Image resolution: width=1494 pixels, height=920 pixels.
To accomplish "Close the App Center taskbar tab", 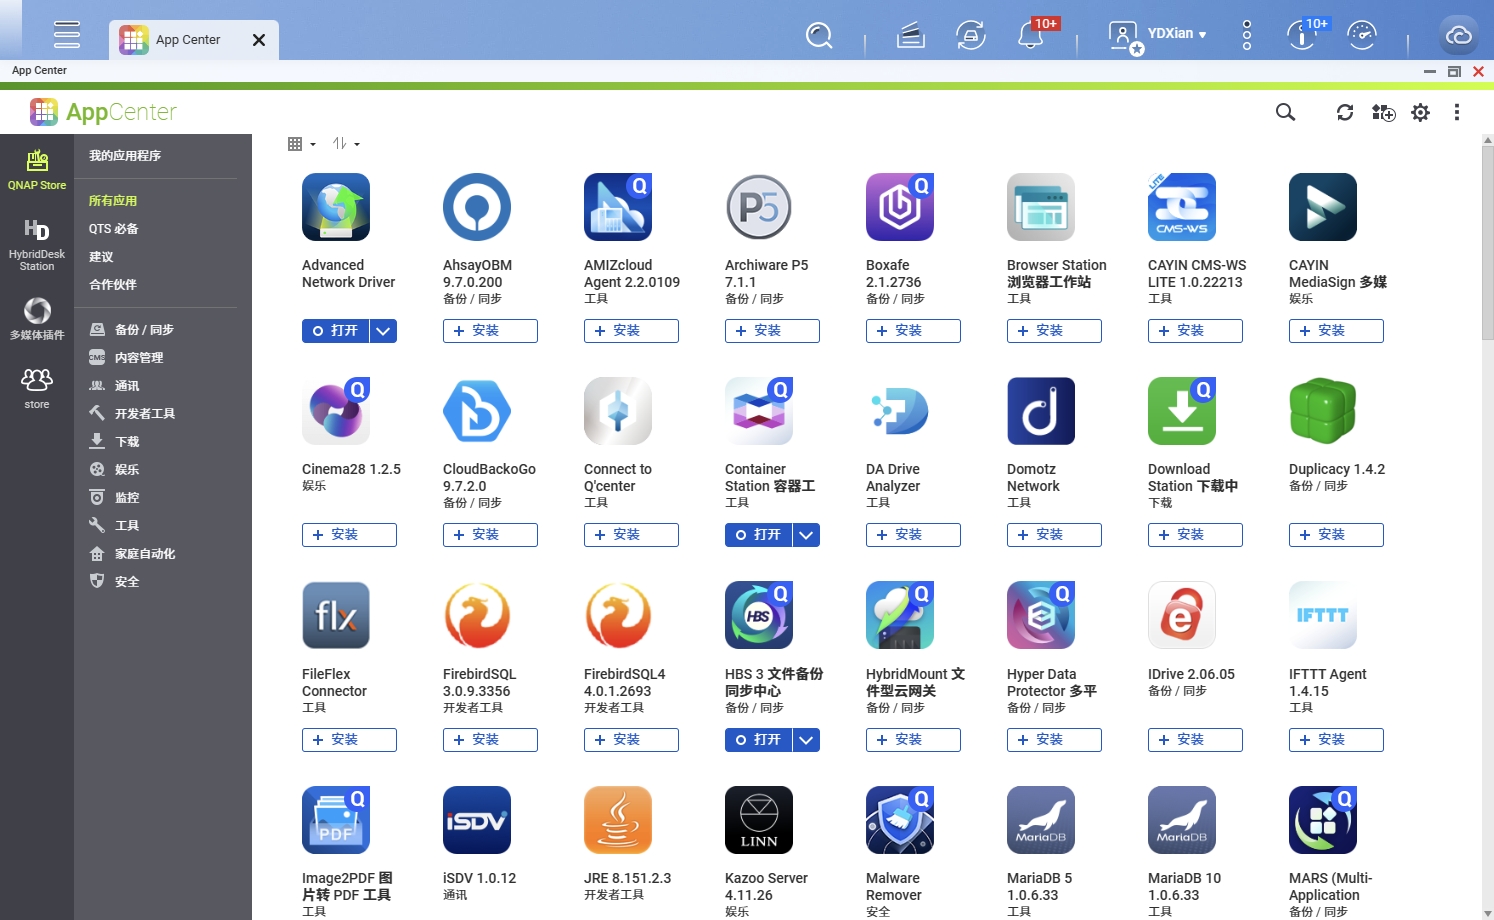I will [x=259, y=40].
